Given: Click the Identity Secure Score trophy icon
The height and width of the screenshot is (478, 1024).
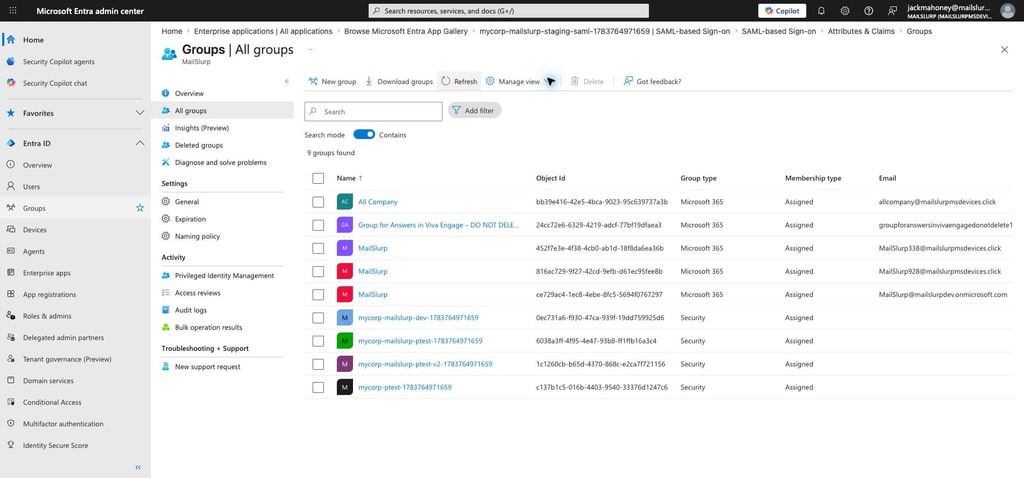Looking at the screenshot, I should [10, 445].
